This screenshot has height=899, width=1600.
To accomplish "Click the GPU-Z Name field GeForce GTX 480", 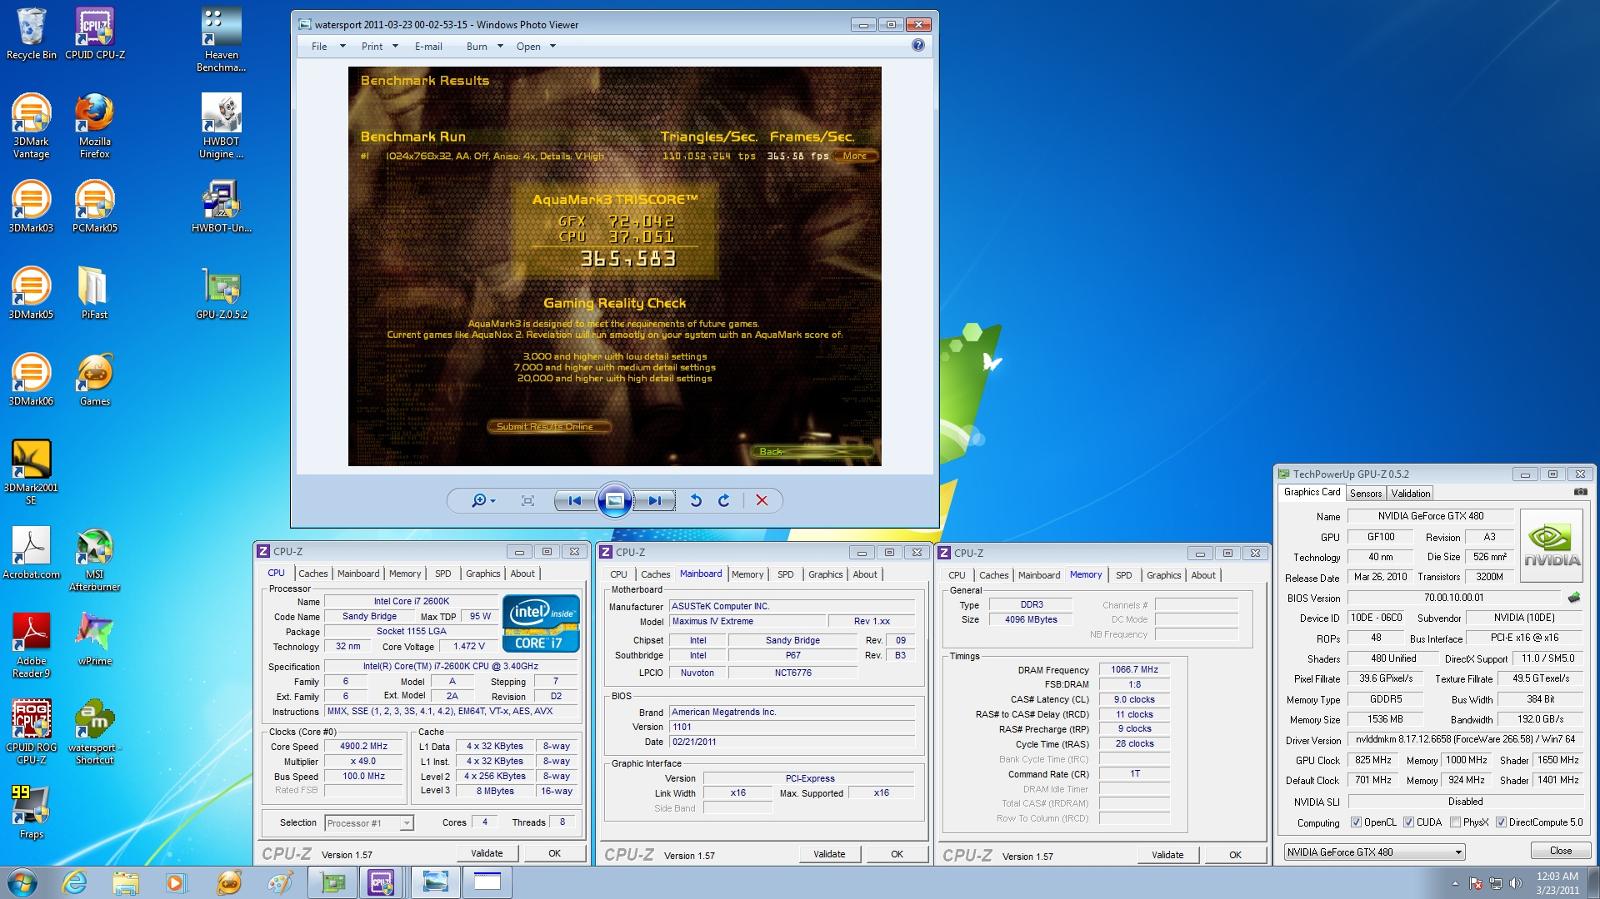I will click(x=1430, y=516).
